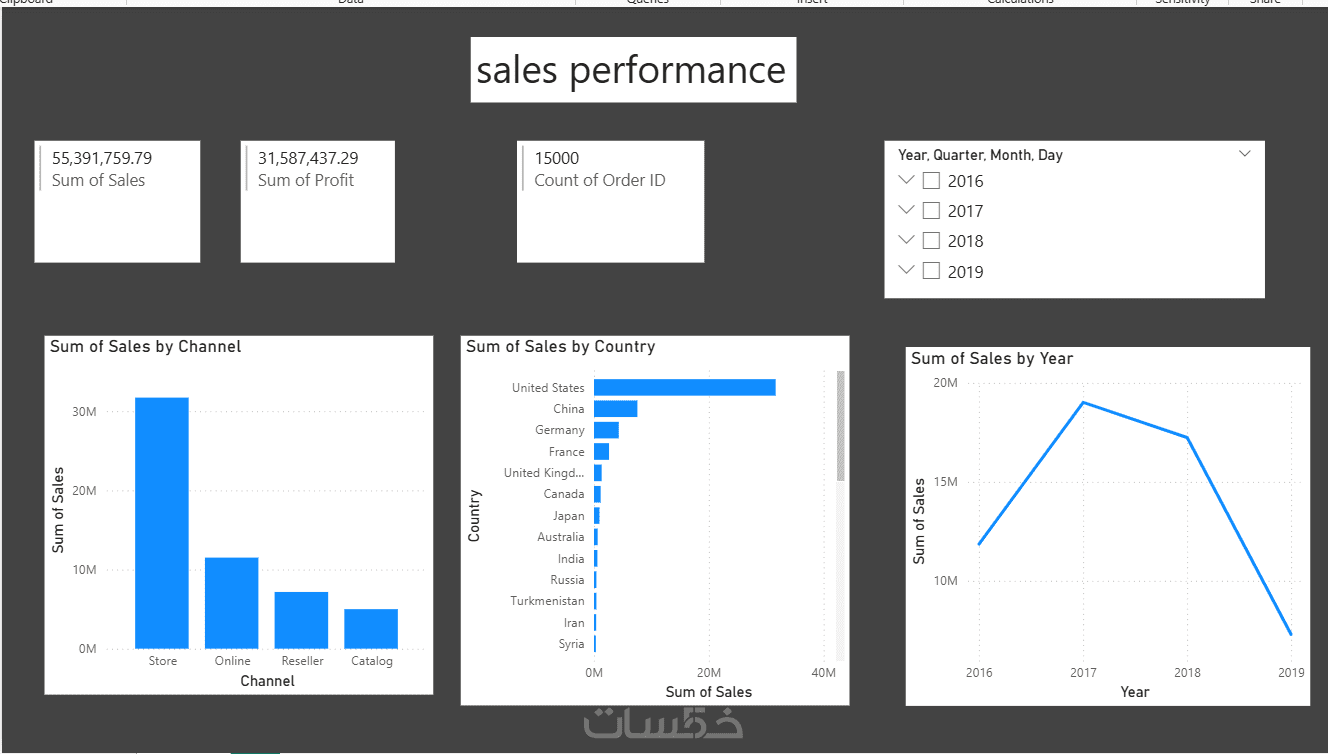The width and height of the screenshot is (1328, 754).
Task: Select the Germany sales bar
Action: (x=606, y=430)
